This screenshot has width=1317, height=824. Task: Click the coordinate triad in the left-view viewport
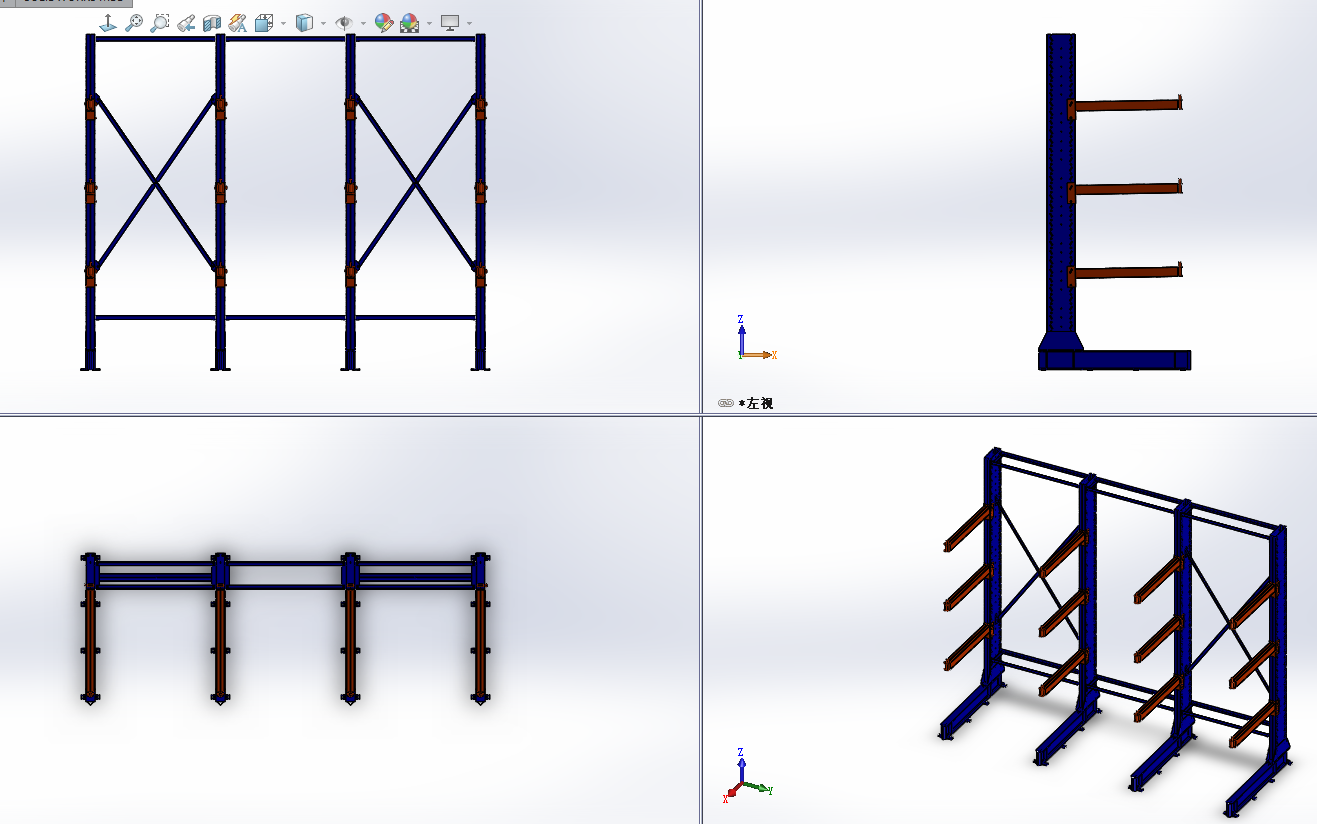tap(756, 338)
